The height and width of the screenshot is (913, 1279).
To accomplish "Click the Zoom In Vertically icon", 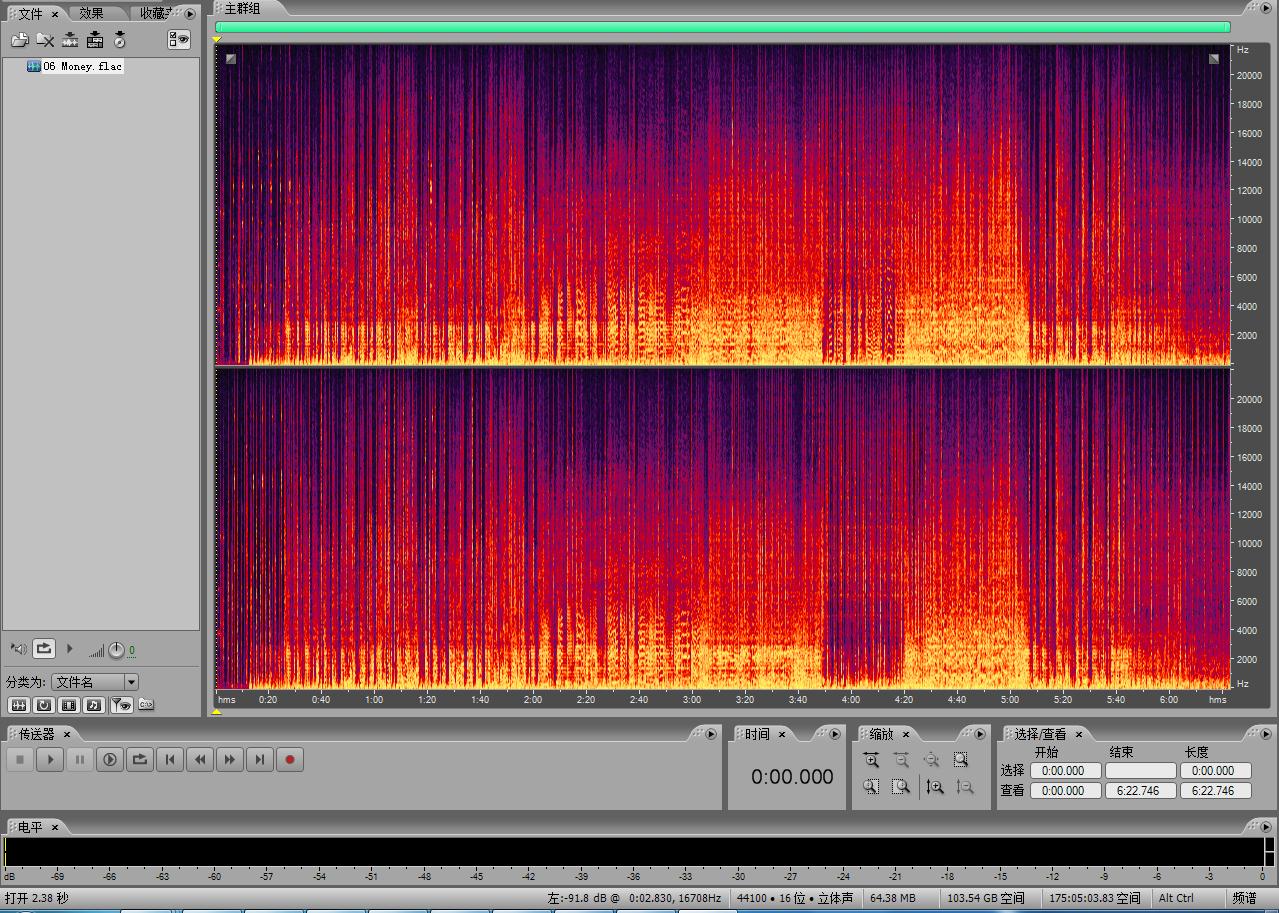I will point(934,787).
